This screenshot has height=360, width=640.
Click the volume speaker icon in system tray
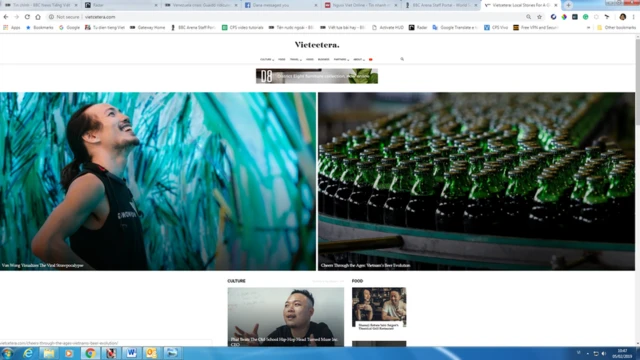point(604,353)
